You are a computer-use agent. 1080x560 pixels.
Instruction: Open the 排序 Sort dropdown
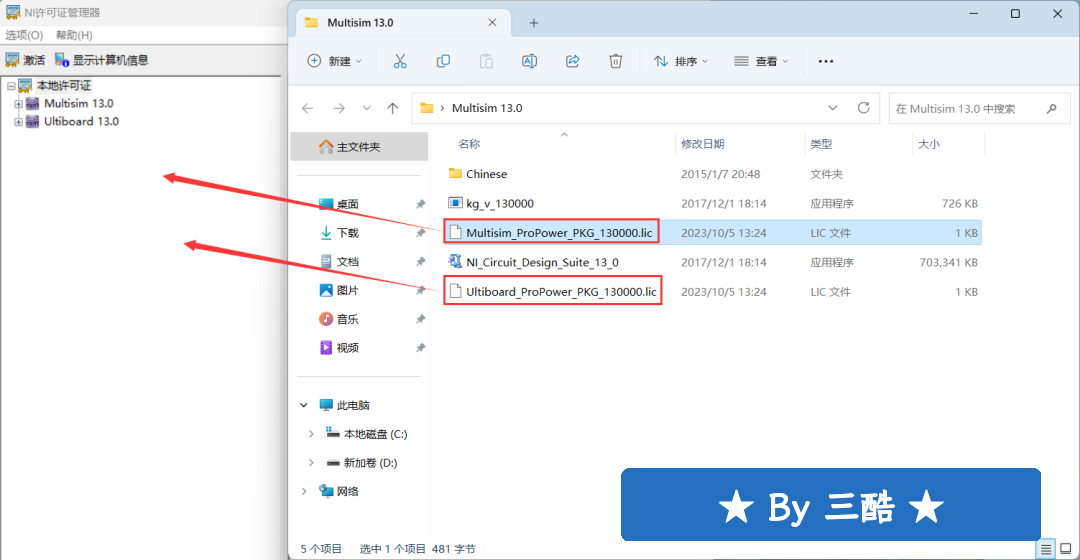pos(681,61)
